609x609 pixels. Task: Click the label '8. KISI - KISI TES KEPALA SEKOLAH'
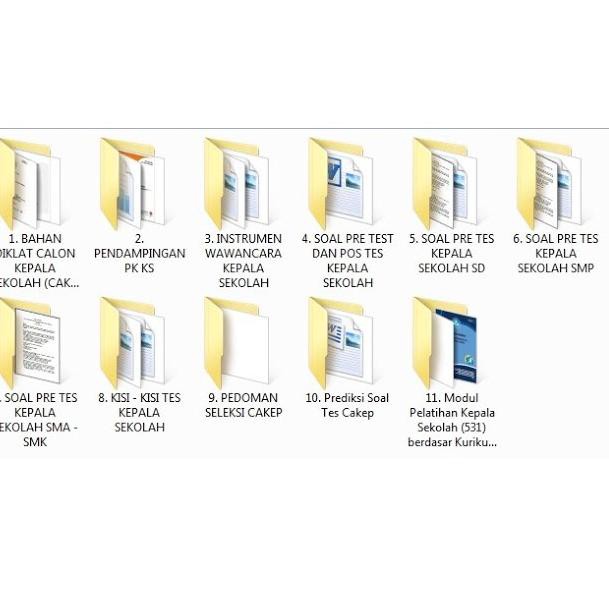pyautogui.click(x=139, y=412)
